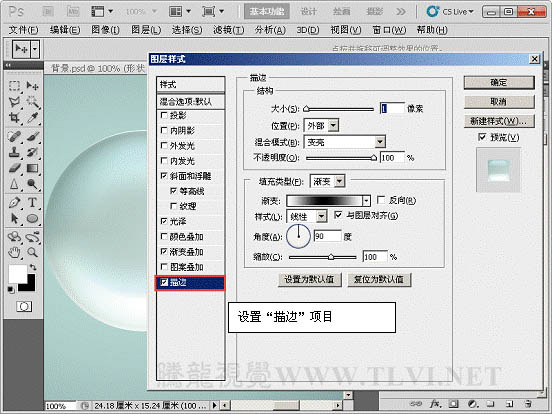Click the 角度 angle input field
This screenshot has width=552, height=414.
click(x=327, y=236)
